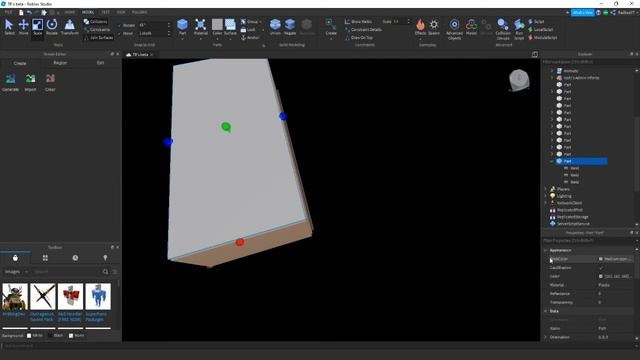Image resolution: width=640 pixels, height=360 pixels.
Task: Insert a LocalScript
Action: pyautogui.click(x=541, y=29)
